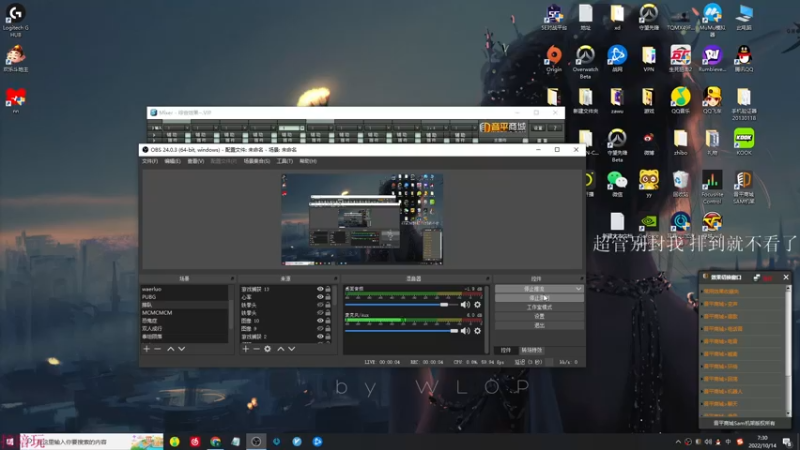Toggle visibility eye of 图像 9 source
The image size is (800, 450).
coord(320,329)
